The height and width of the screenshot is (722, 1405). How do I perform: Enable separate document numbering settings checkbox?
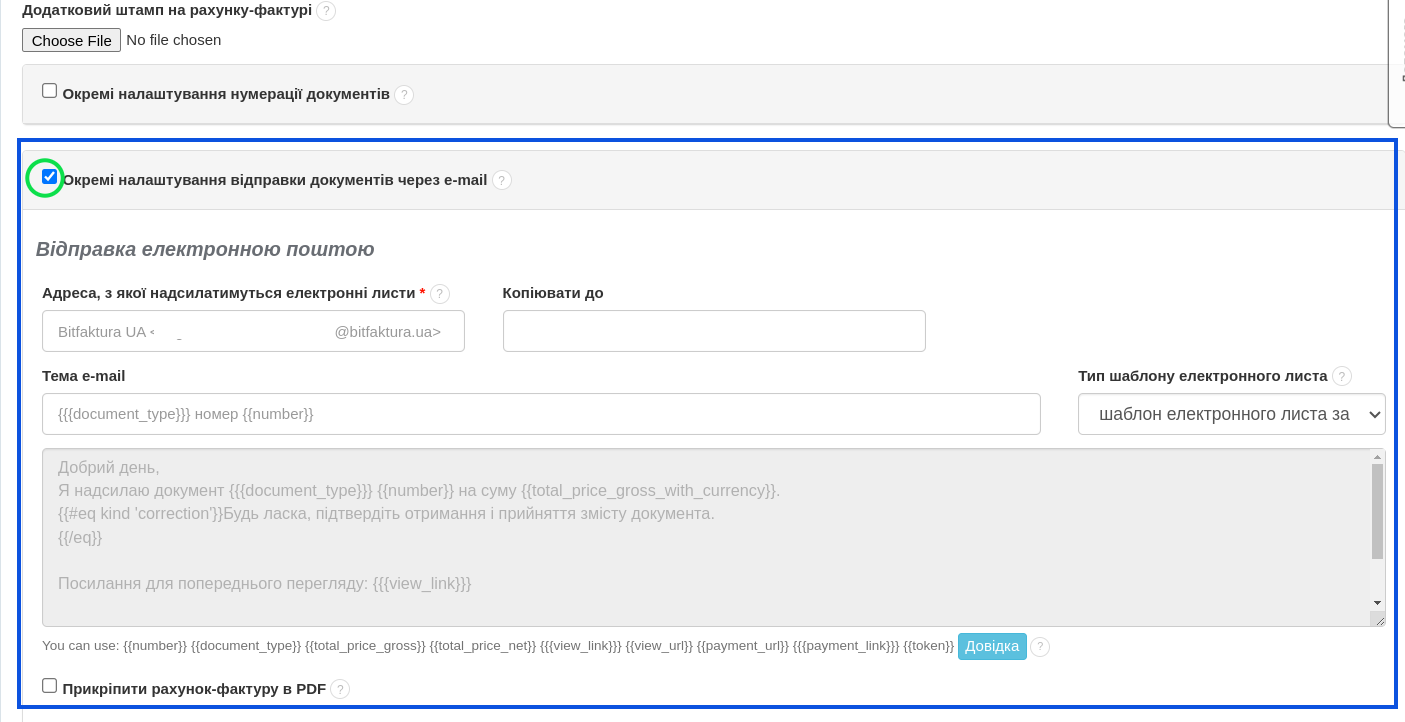point(50,91)
